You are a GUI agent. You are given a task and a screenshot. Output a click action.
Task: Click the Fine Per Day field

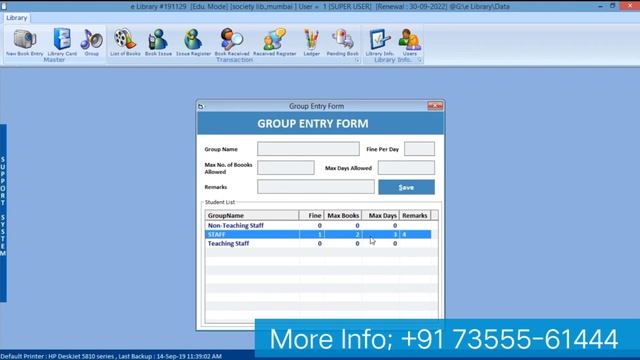point(419,149)
